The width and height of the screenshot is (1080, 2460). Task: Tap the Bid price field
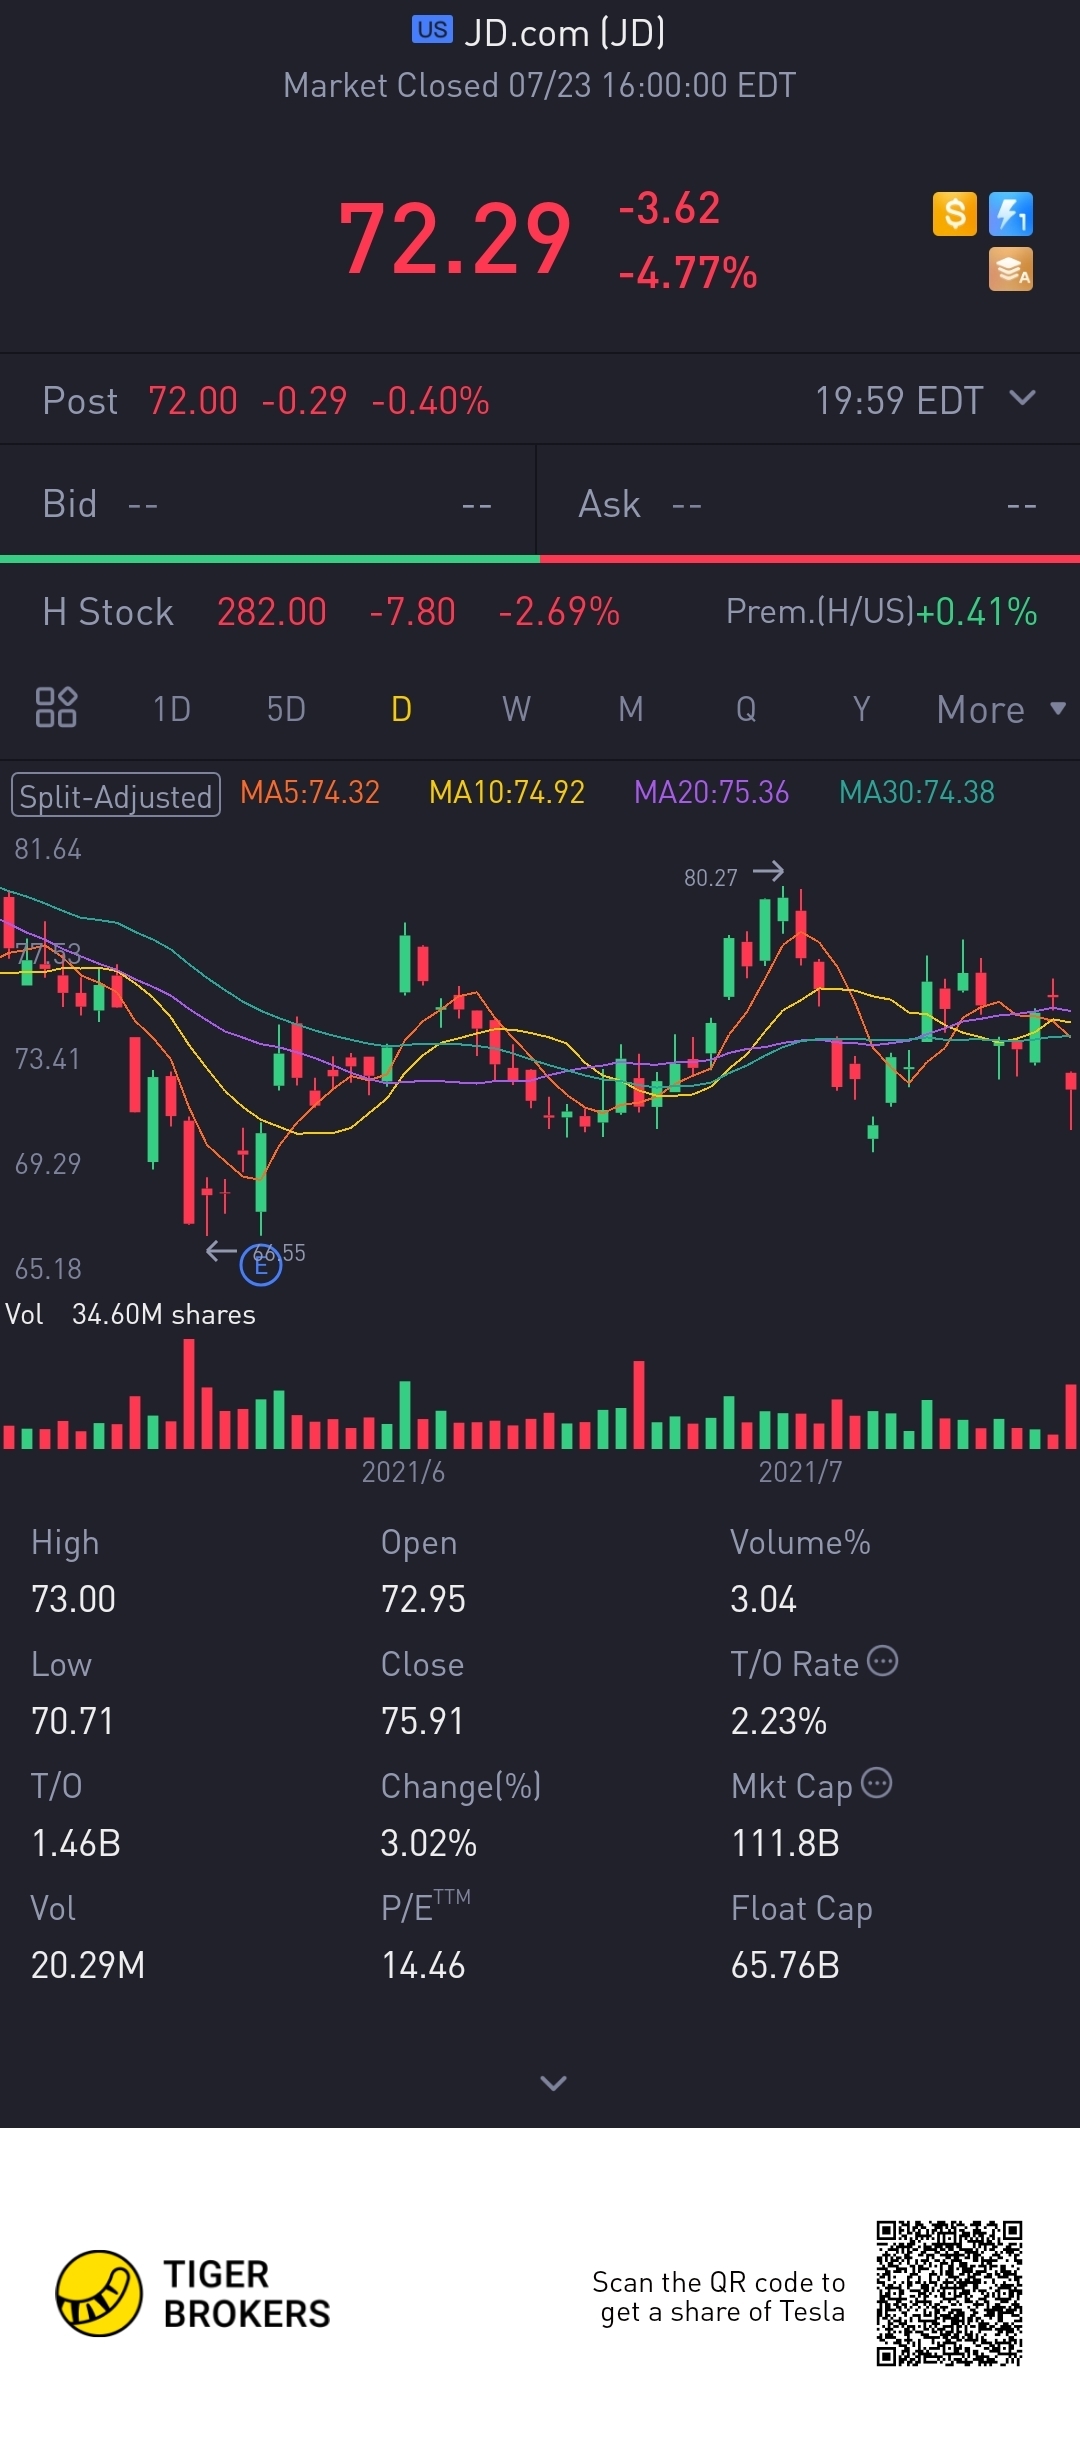268,503
